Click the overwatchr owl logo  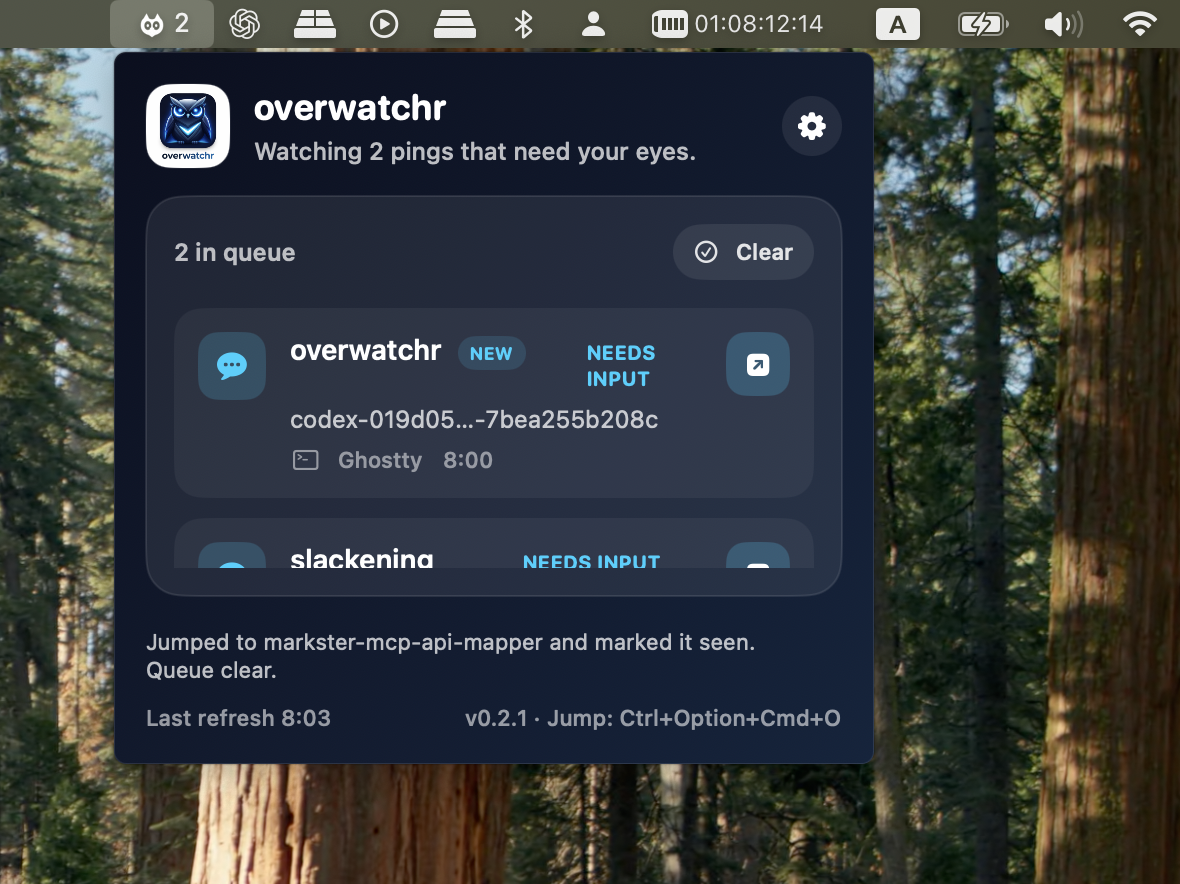(x=187, y=126)
